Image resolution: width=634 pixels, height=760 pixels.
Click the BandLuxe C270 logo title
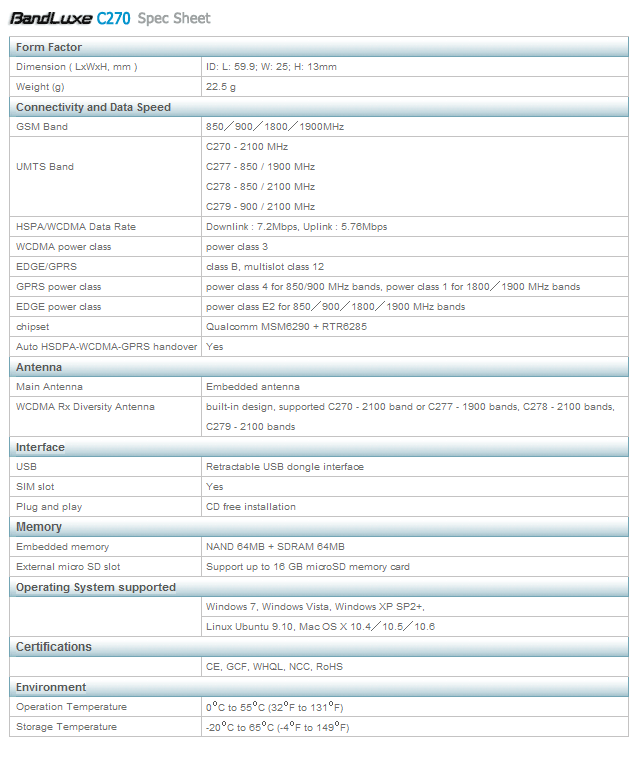(x=70, y=18)
